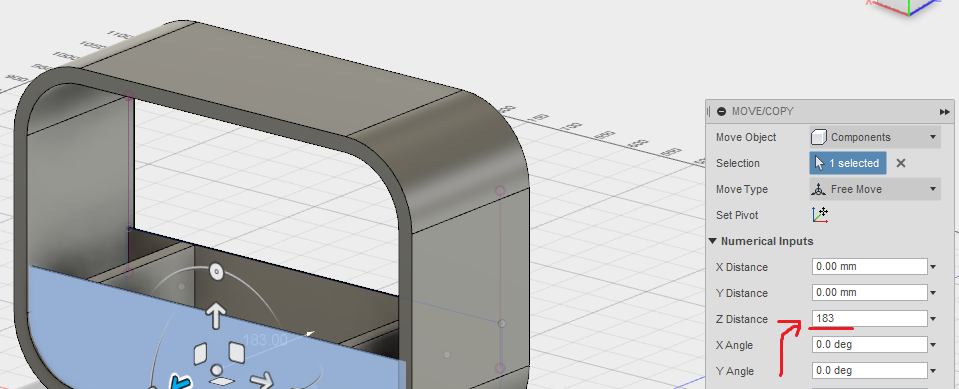Viewport: 959px width, 389px height.
Task: Open the Y Distance dropdown arrow
Action: tap(933, 293)
